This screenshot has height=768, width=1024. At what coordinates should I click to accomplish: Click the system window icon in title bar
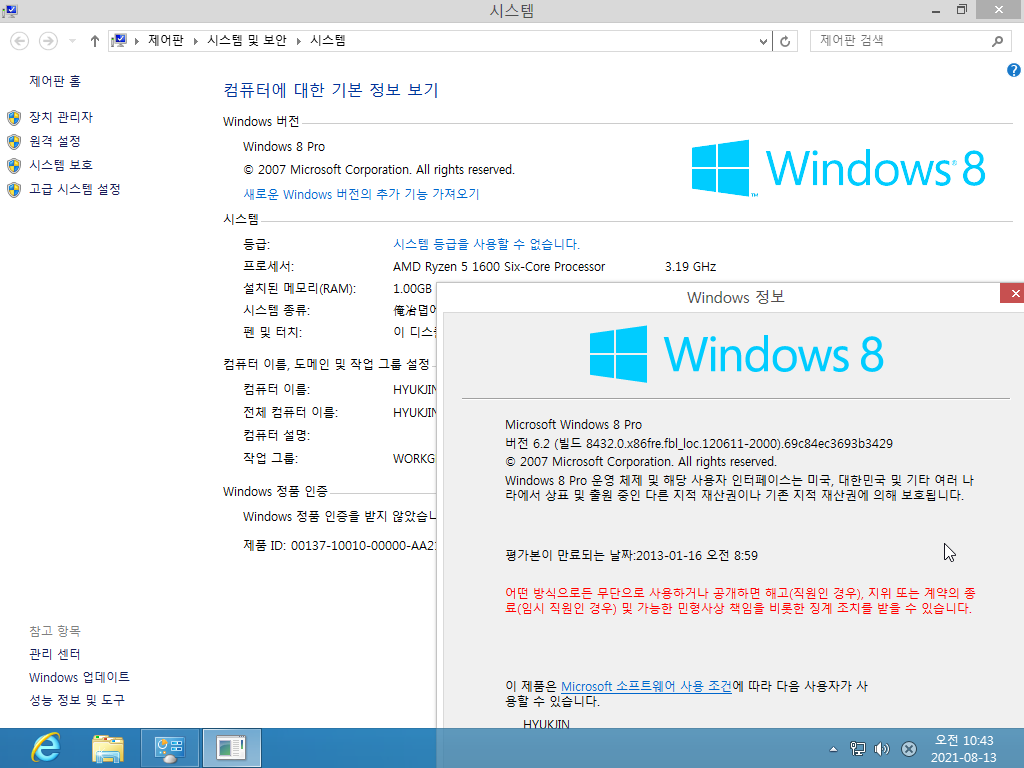click(x=10, y=10)
